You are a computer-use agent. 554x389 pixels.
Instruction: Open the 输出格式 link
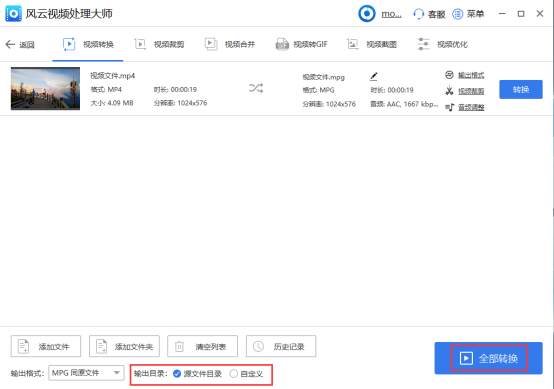[471, 75]
